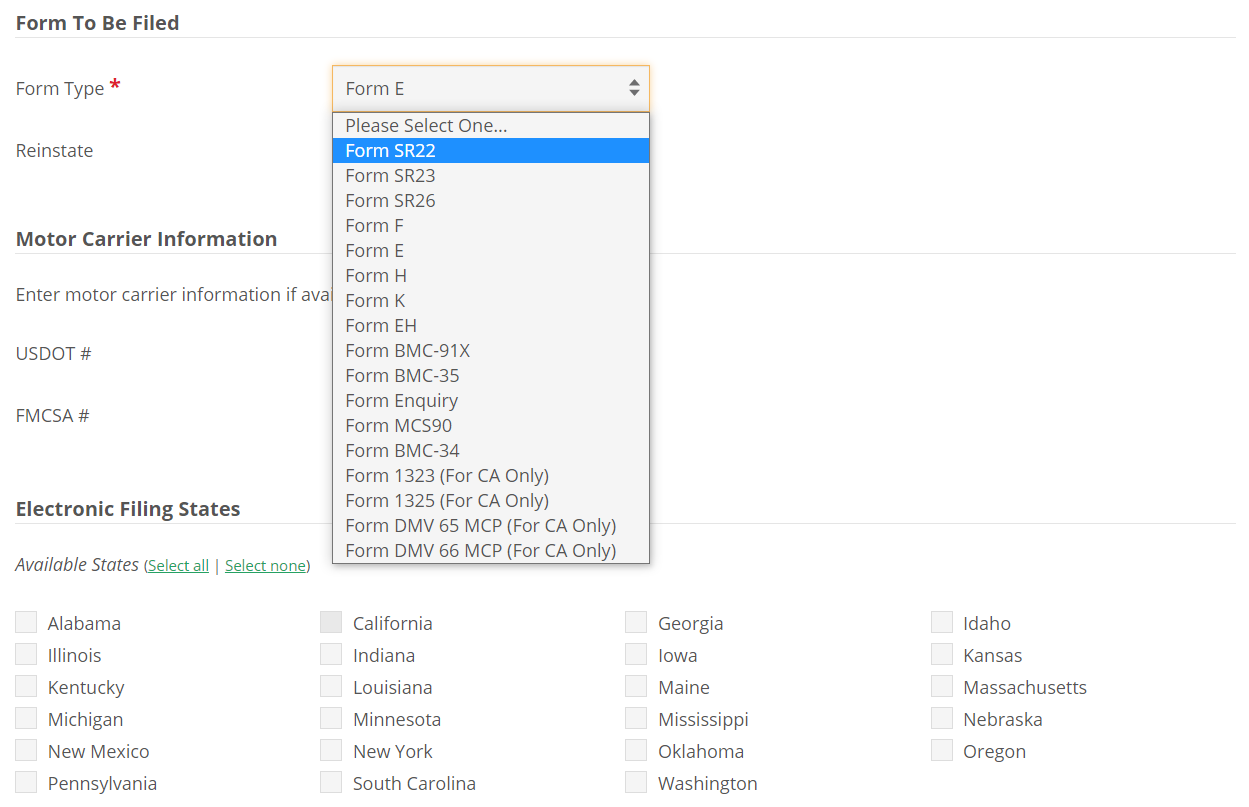1249x807 pixels.
Task: Choose Form EH from the Form Type options
Action: coord(380,325)
